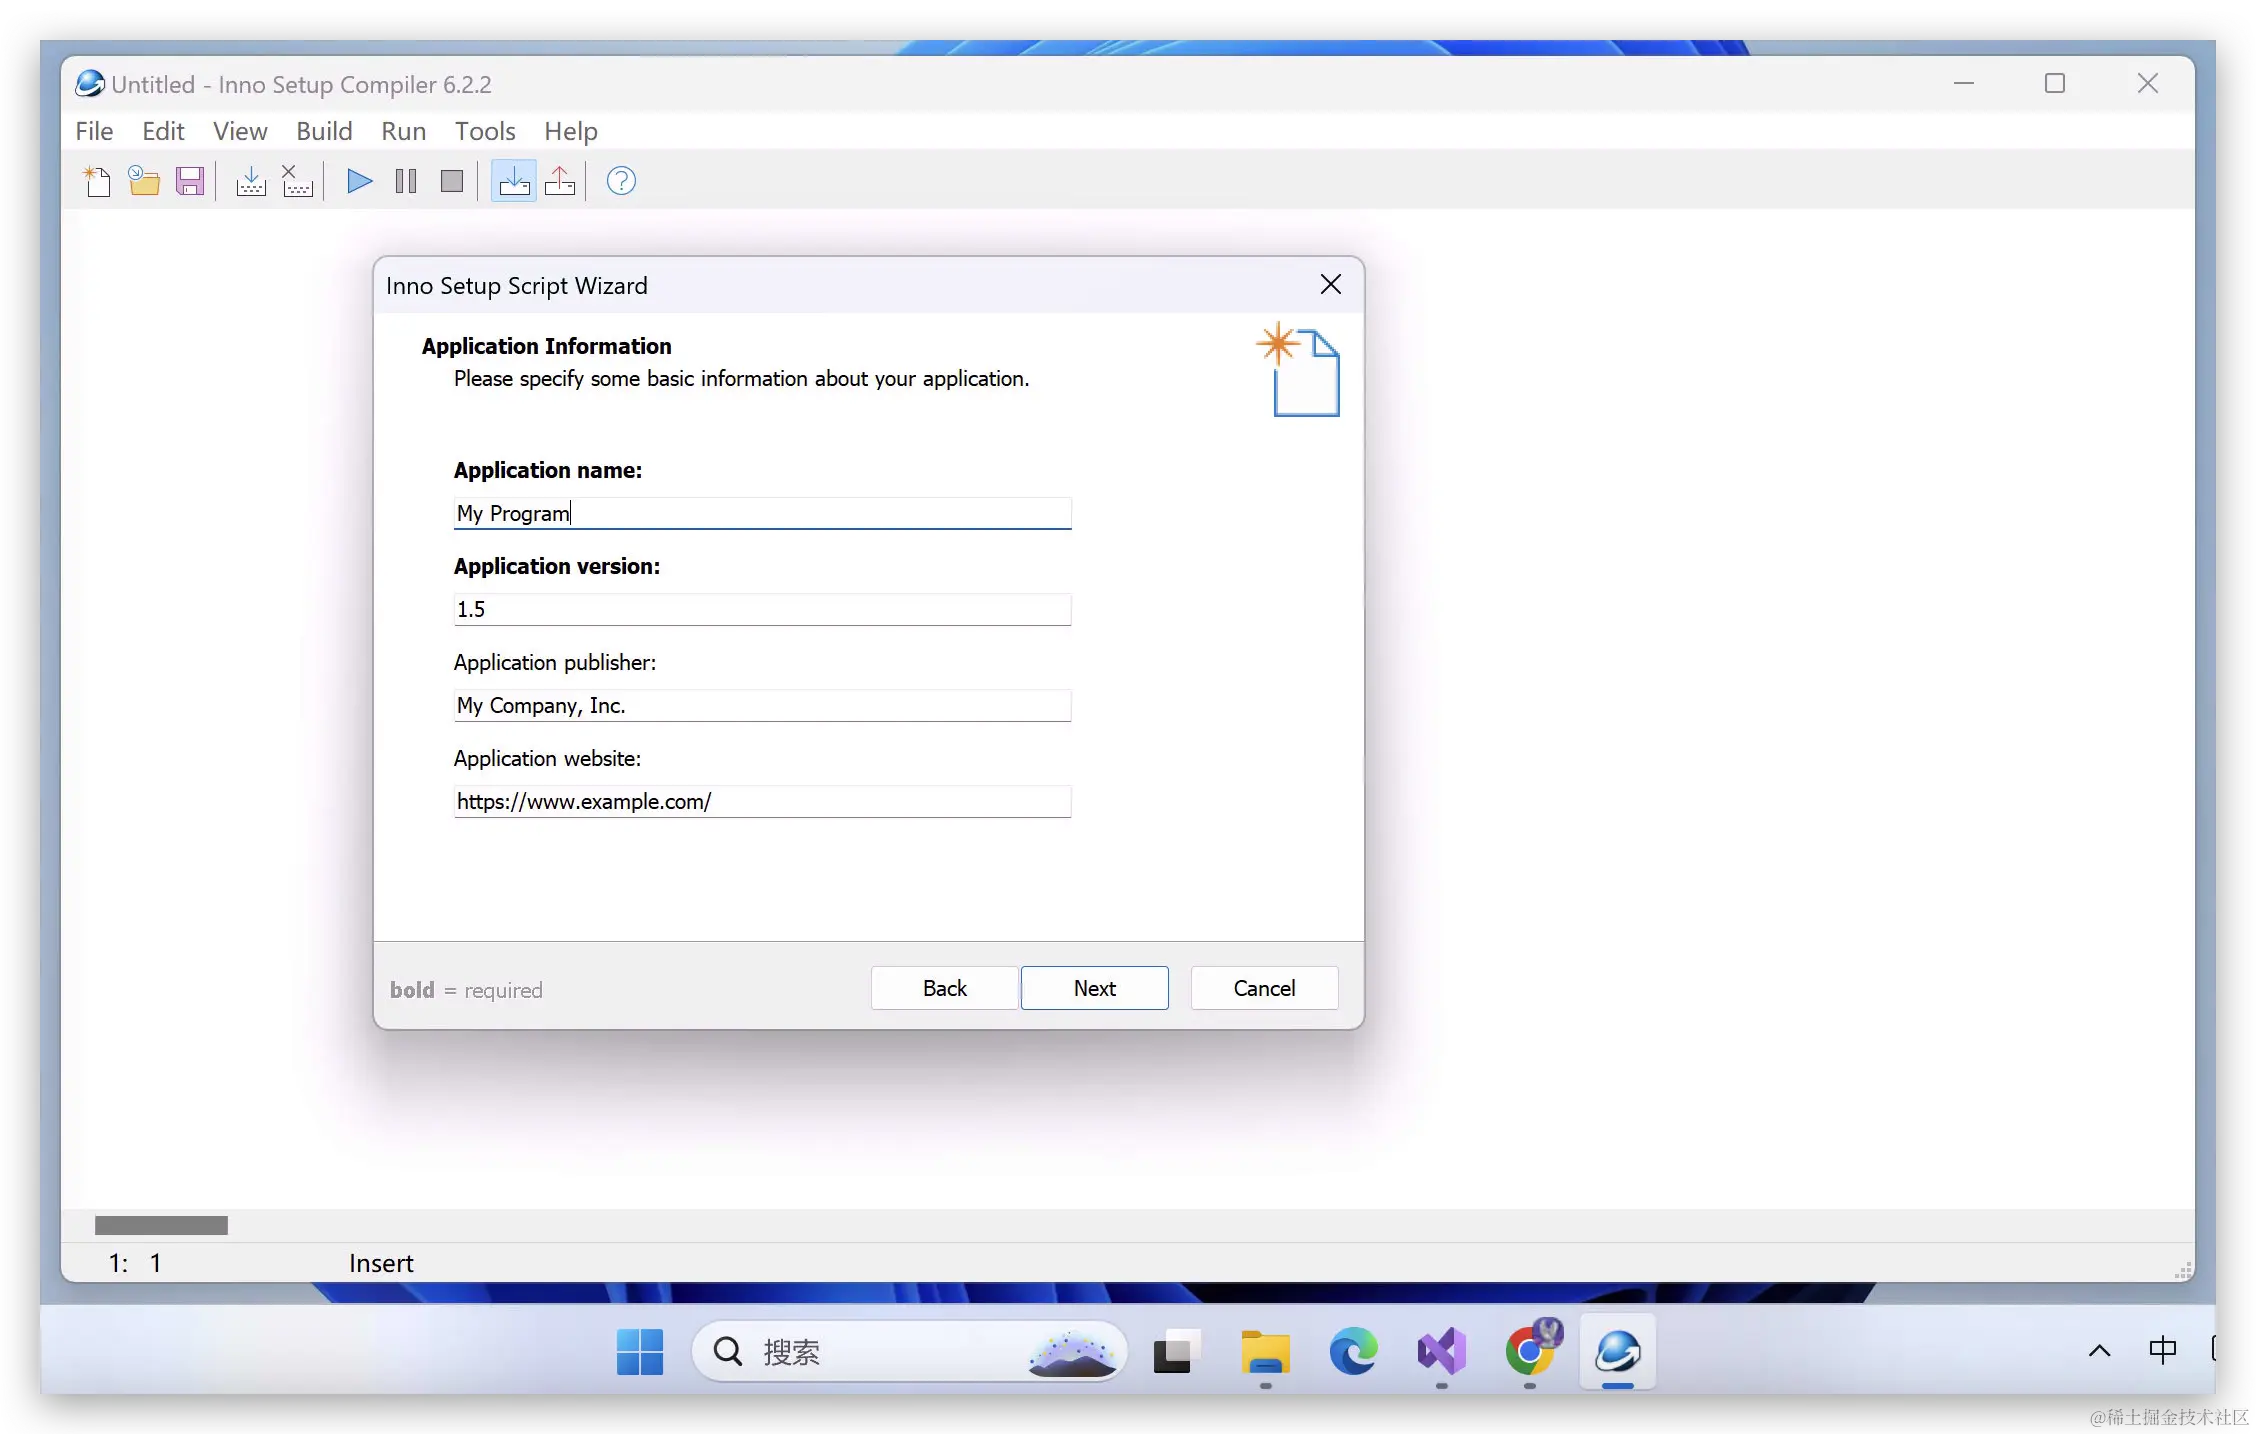Click the Insert status bar entry
2256x1434 pixels.
tap(381, 1263)
